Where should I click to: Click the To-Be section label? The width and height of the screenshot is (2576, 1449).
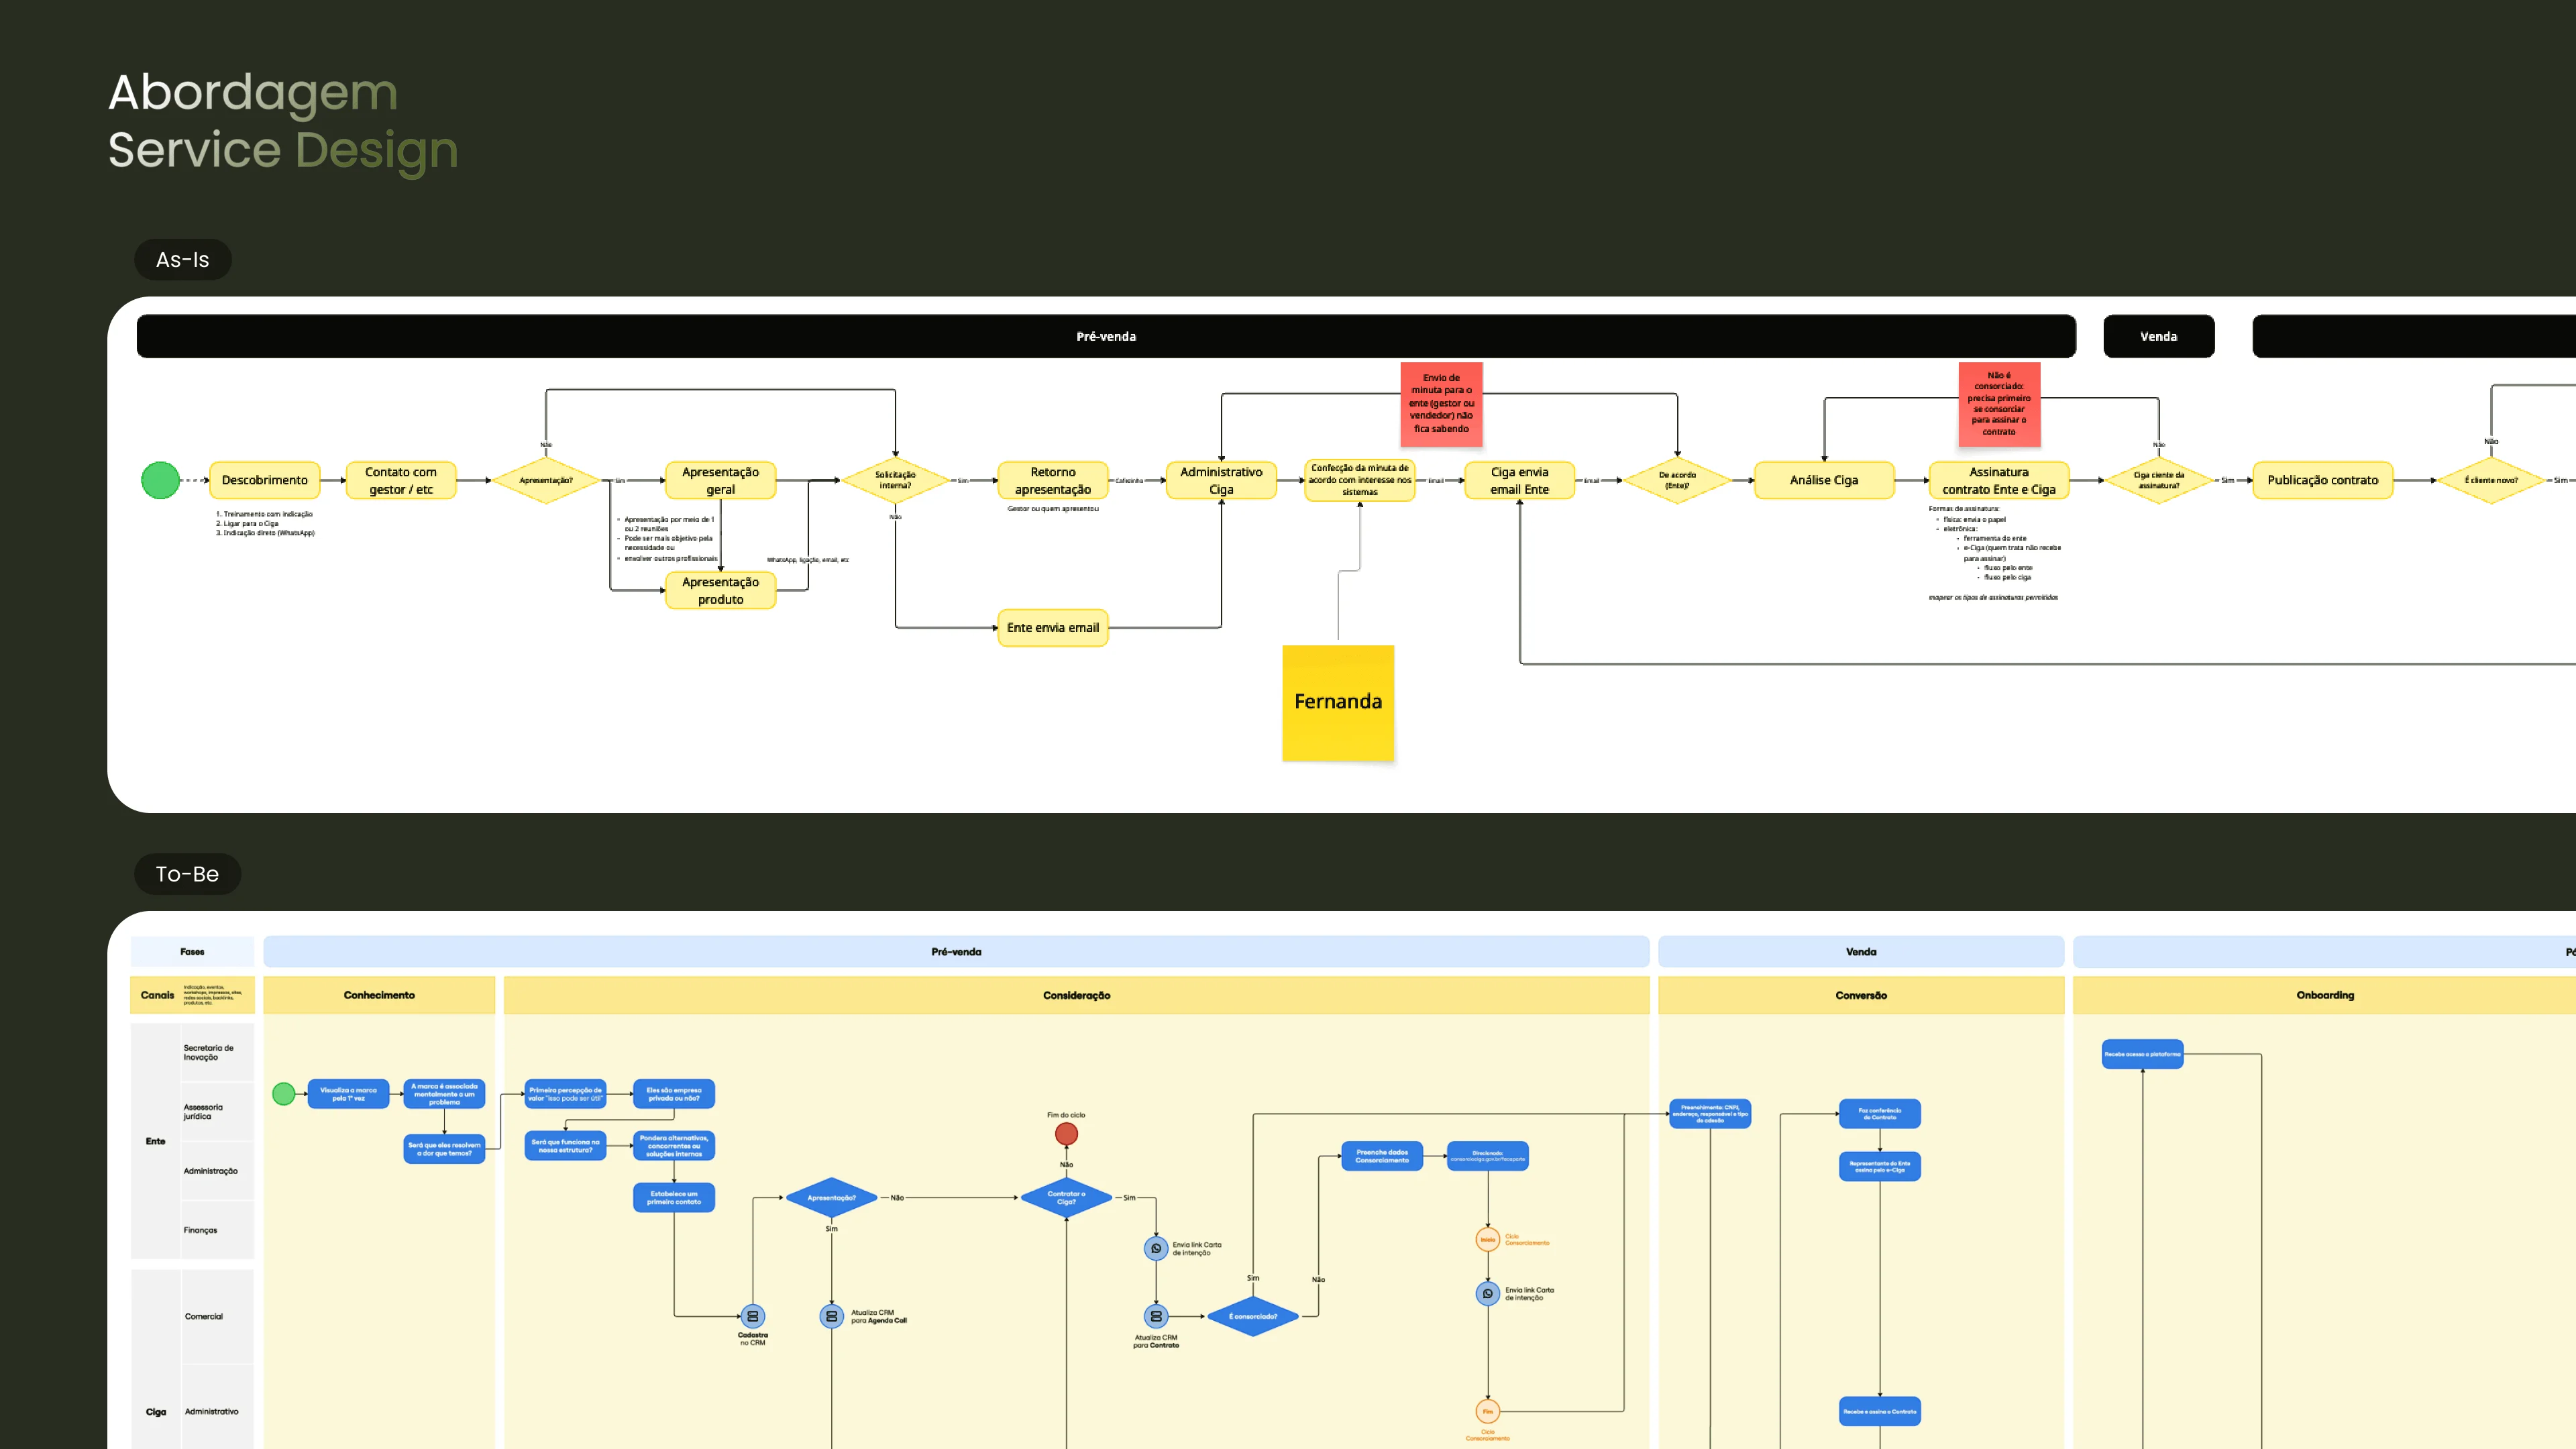point(187,874)
